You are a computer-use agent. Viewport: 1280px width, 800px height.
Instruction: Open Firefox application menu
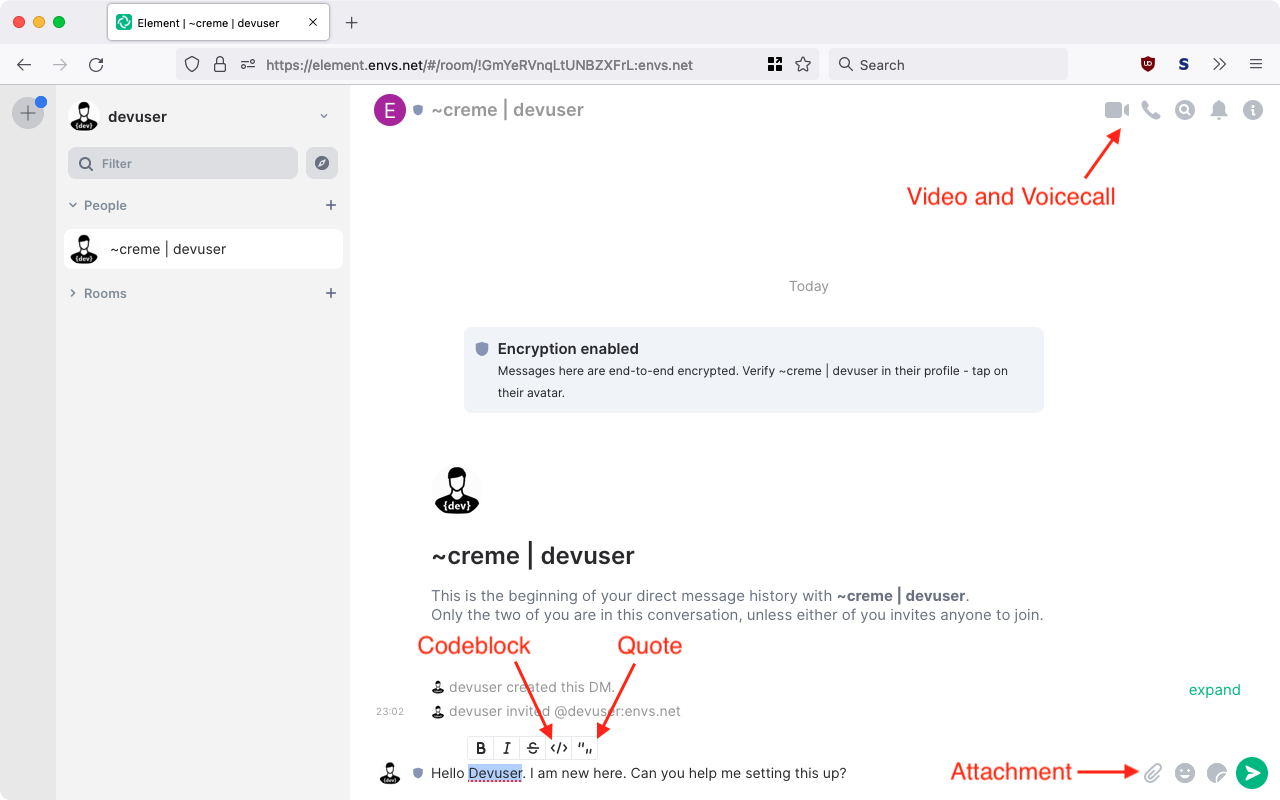(1255, 64)
